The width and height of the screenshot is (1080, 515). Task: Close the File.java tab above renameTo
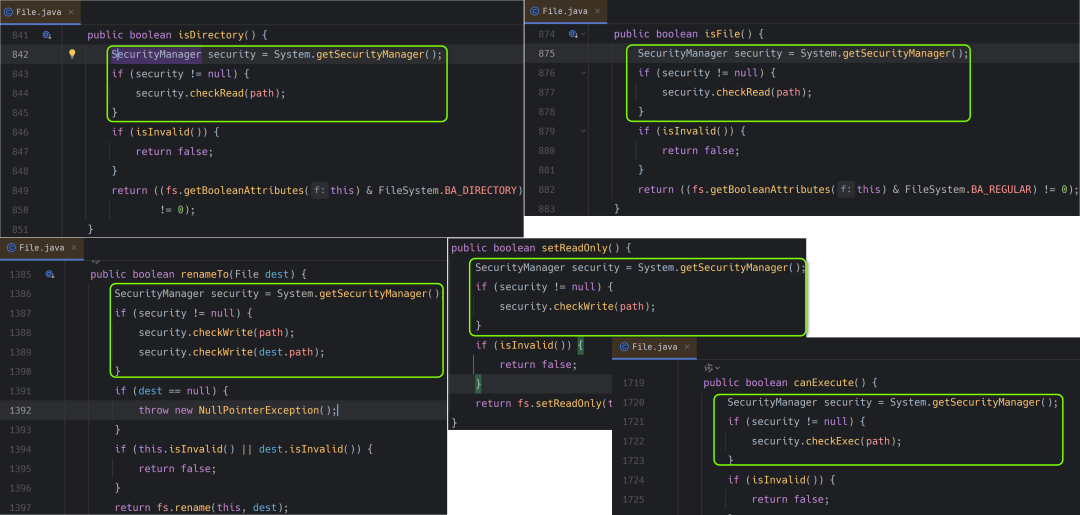[73, 248]
